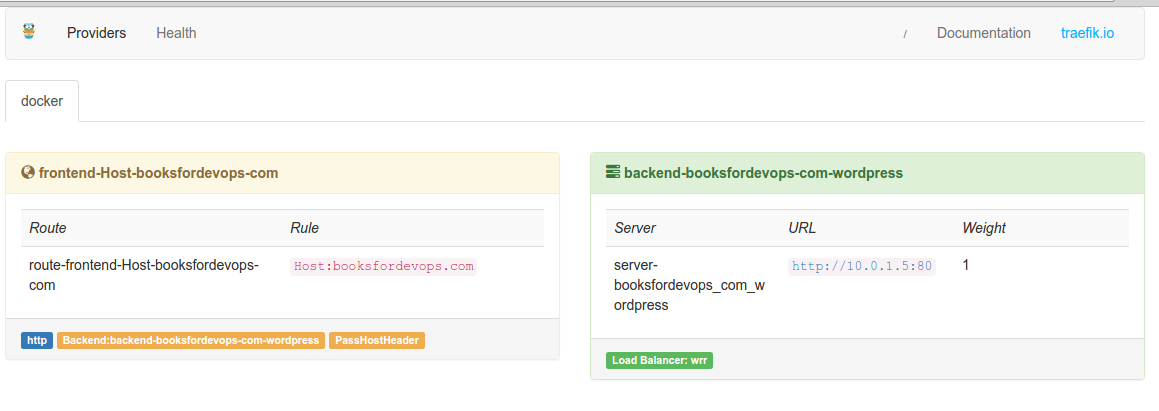The height and width of the screenshot is (411, 1159).
Task: Visit the traefik.io link
Action: coord(1087,33)
